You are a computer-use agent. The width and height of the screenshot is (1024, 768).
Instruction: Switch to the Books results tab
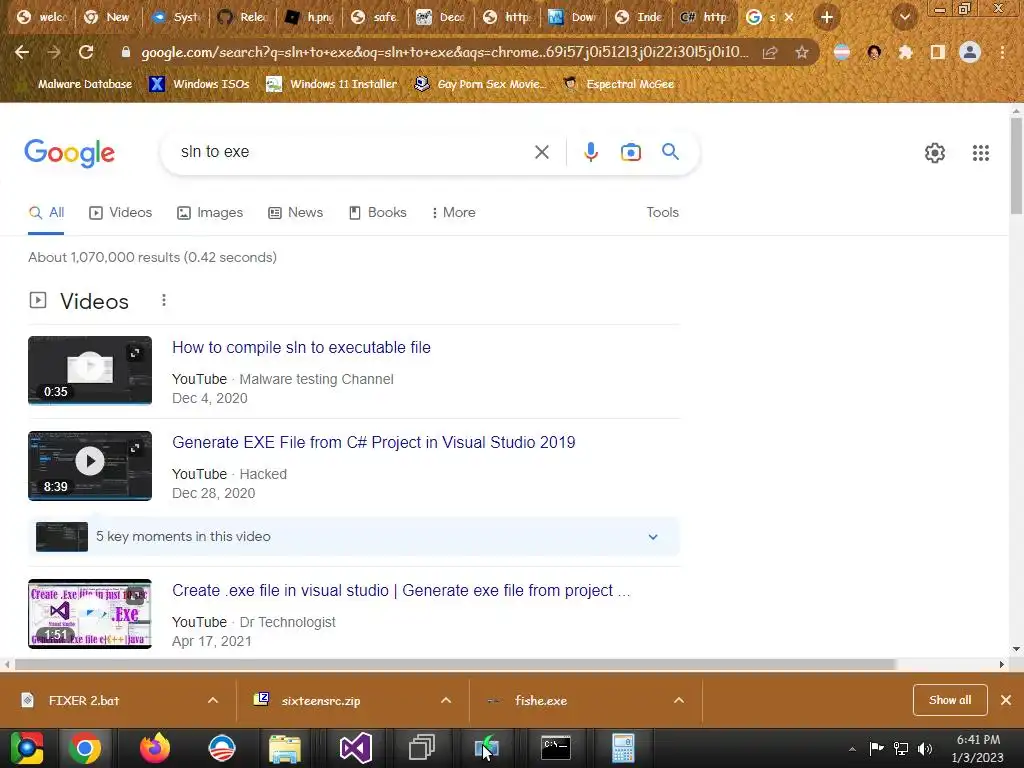(377, 212)
